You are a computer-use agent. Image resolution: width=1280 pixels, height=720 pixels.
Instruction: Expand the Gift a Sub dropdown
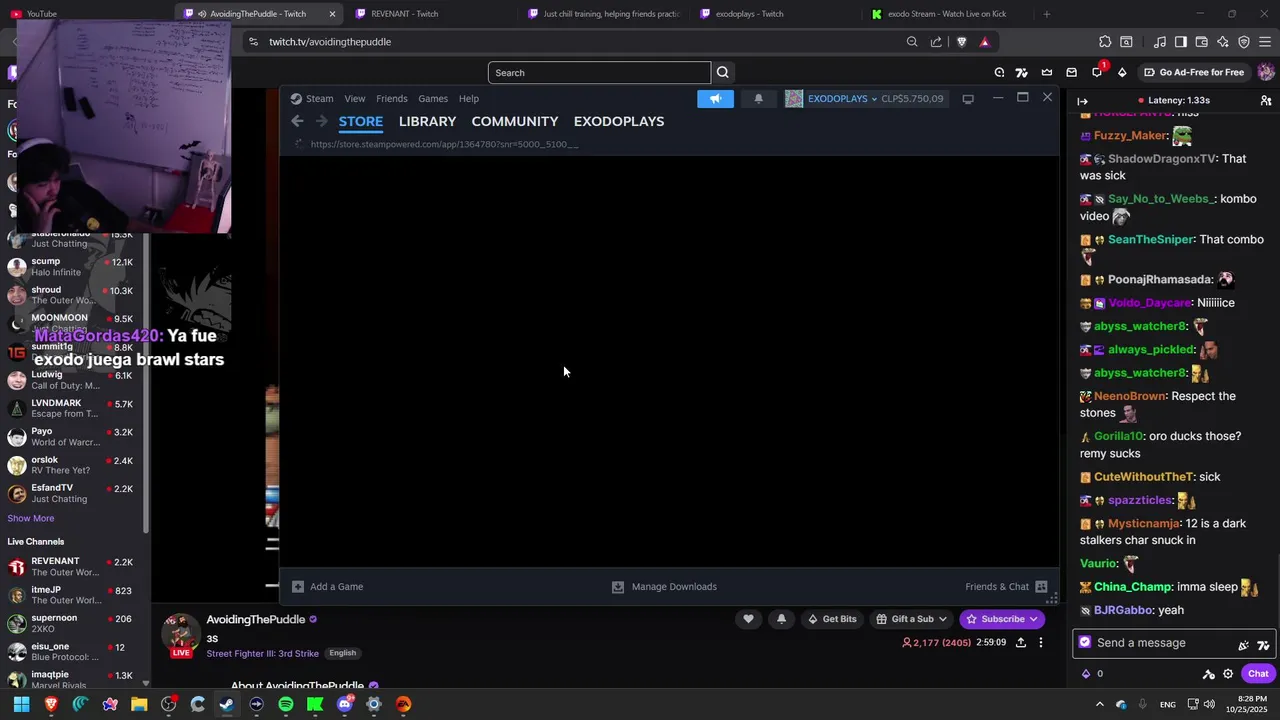click(x=911, y=619)
